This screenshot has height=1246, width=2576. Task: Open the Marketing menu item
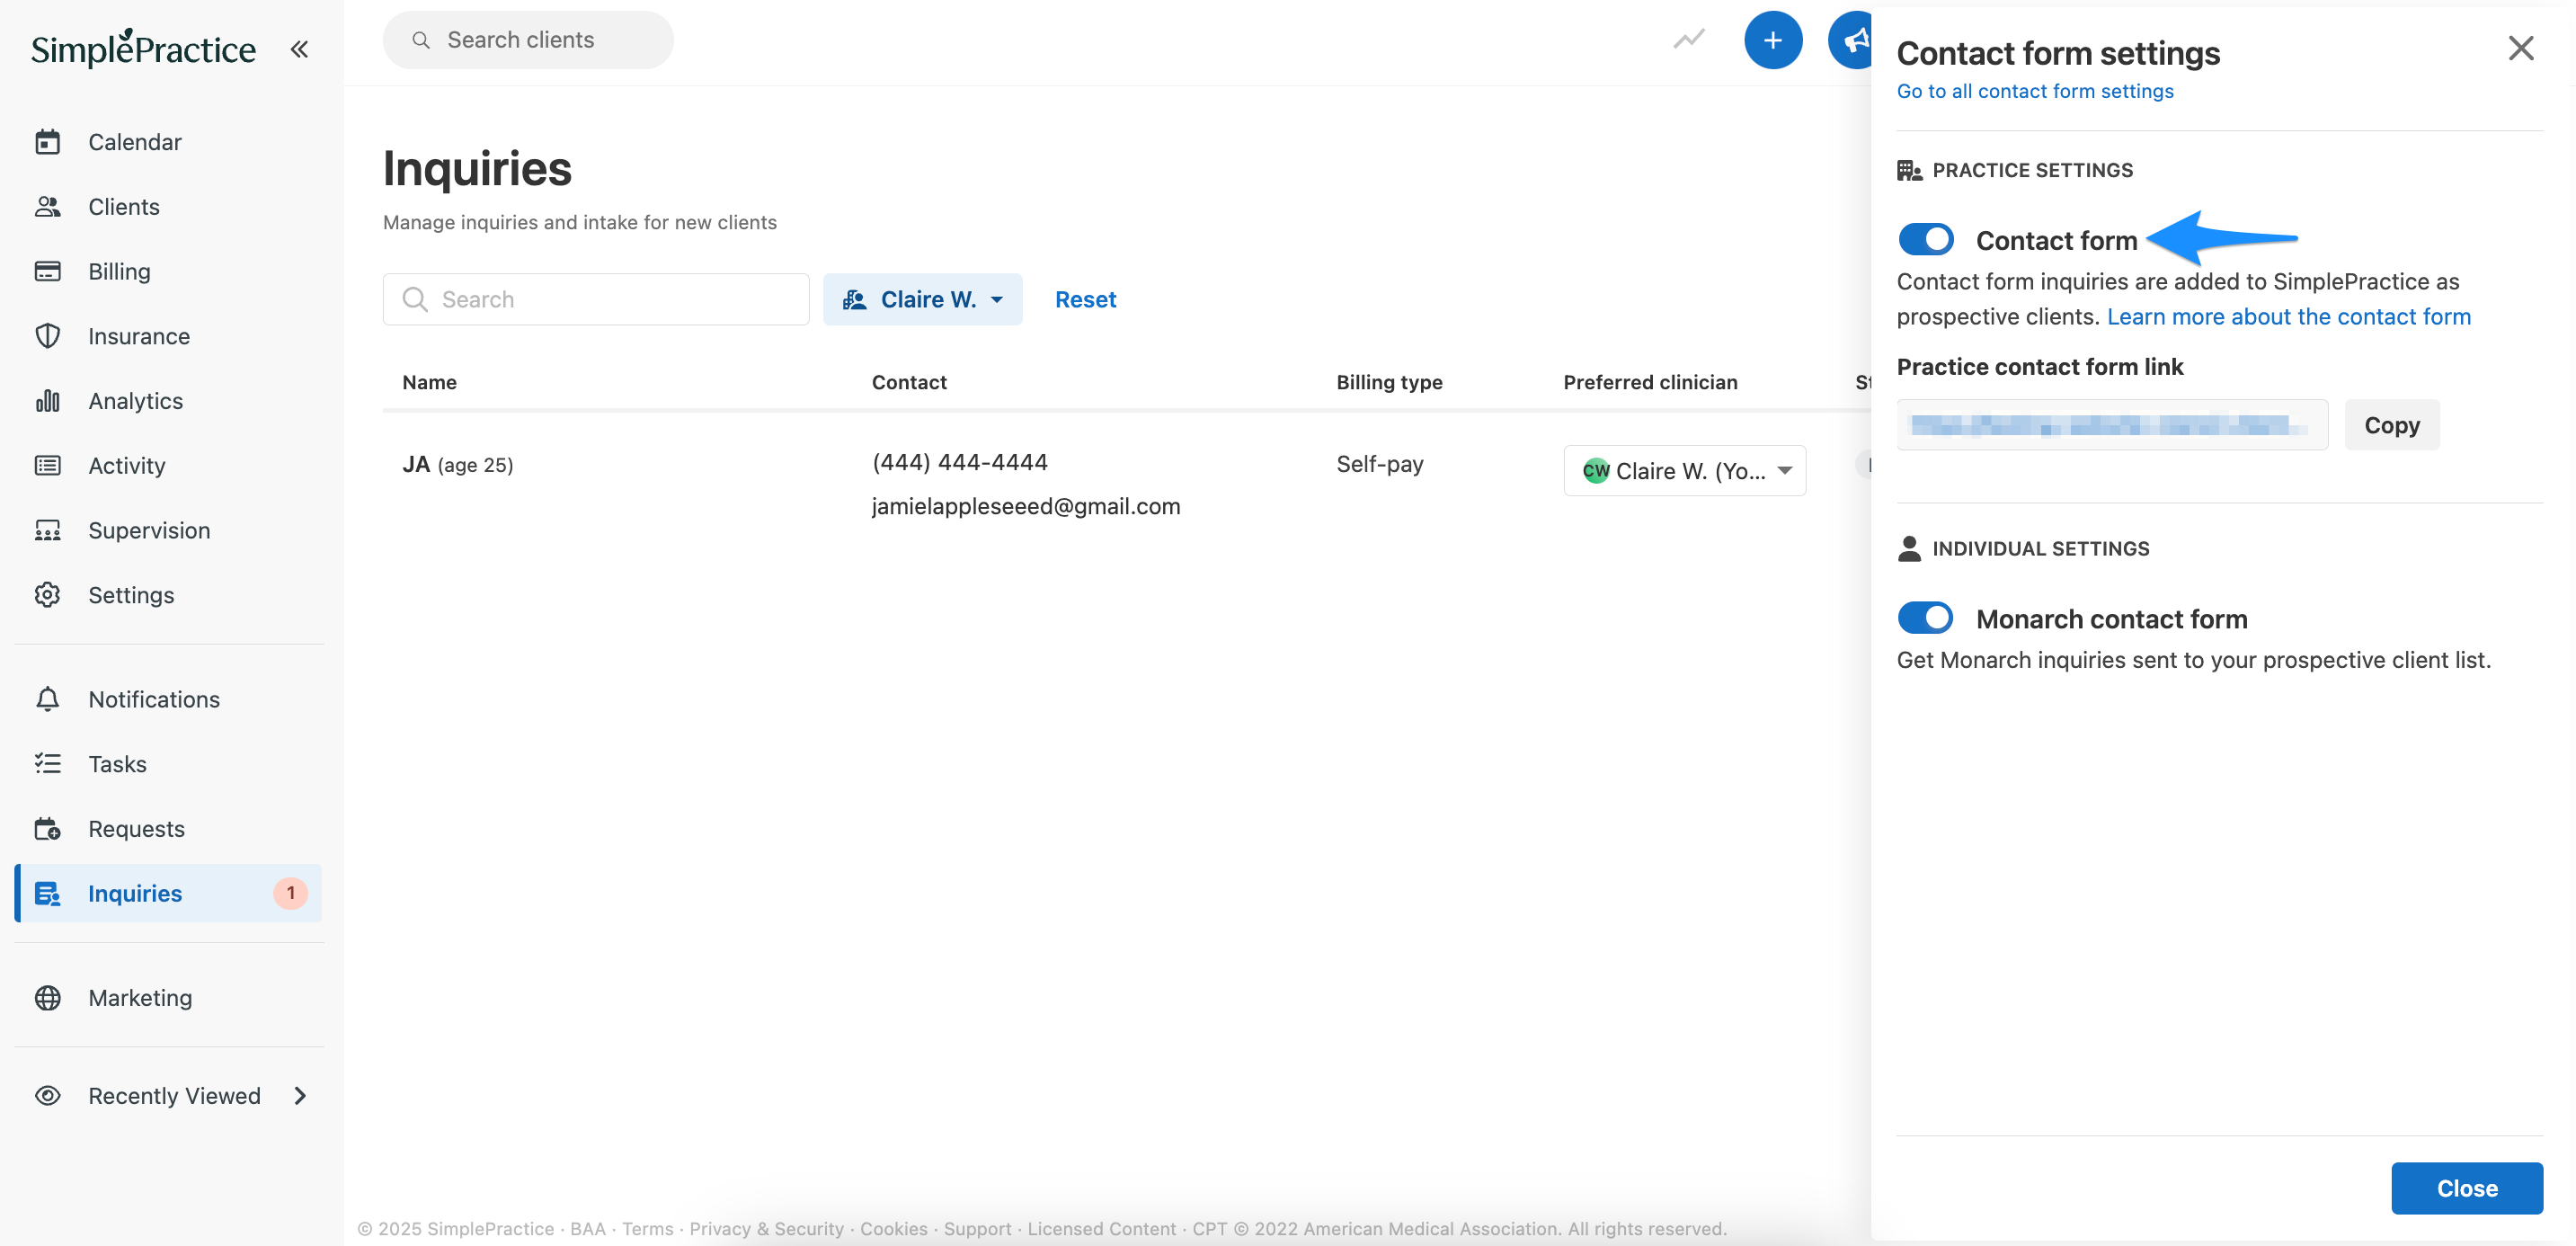[x=140, y=998]
